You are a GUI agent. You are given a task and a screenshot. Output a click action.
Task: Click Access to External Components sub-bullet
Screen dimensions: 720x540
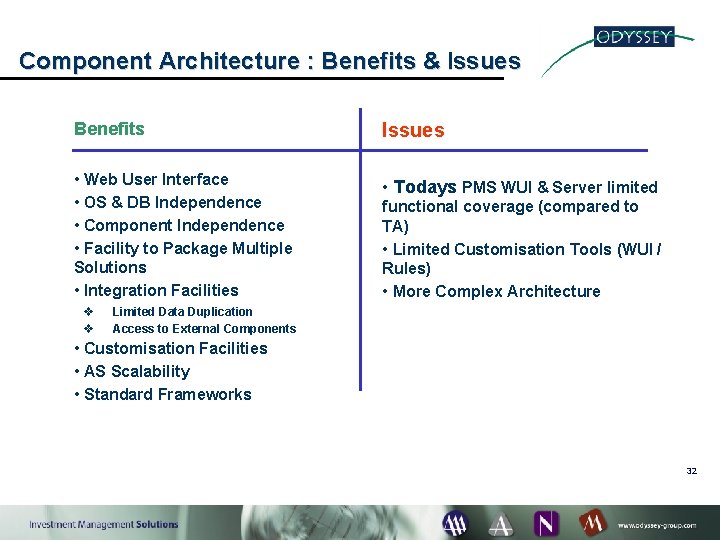(x=191, y=329)
